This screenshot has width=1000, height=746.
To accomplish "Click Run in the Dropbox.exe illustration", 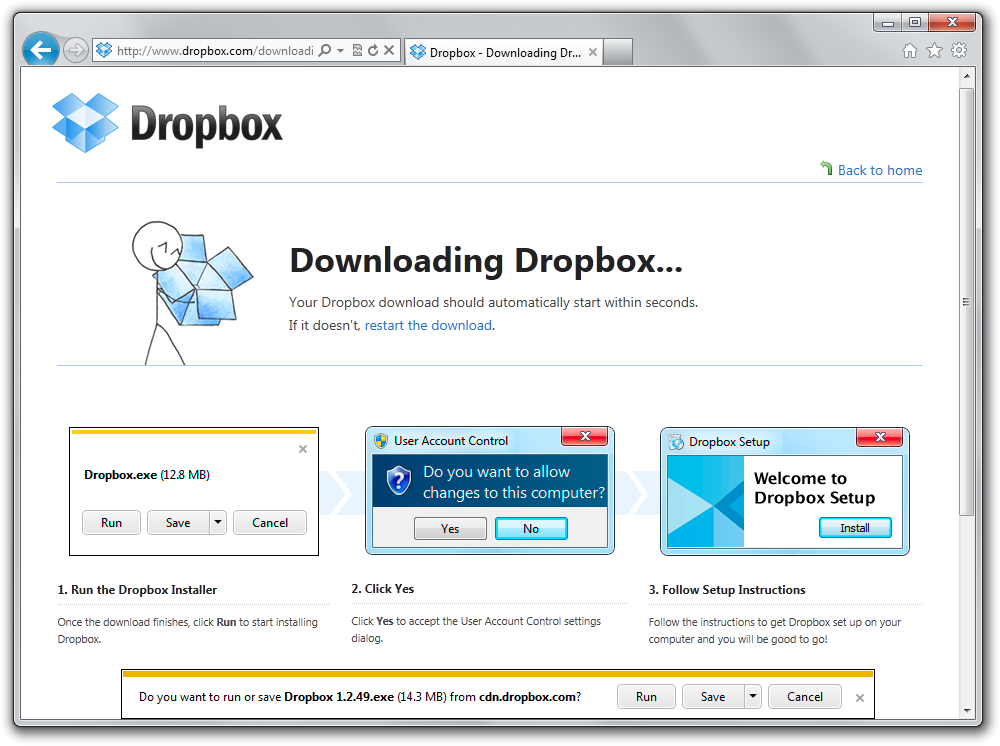I will coord(111,522).
